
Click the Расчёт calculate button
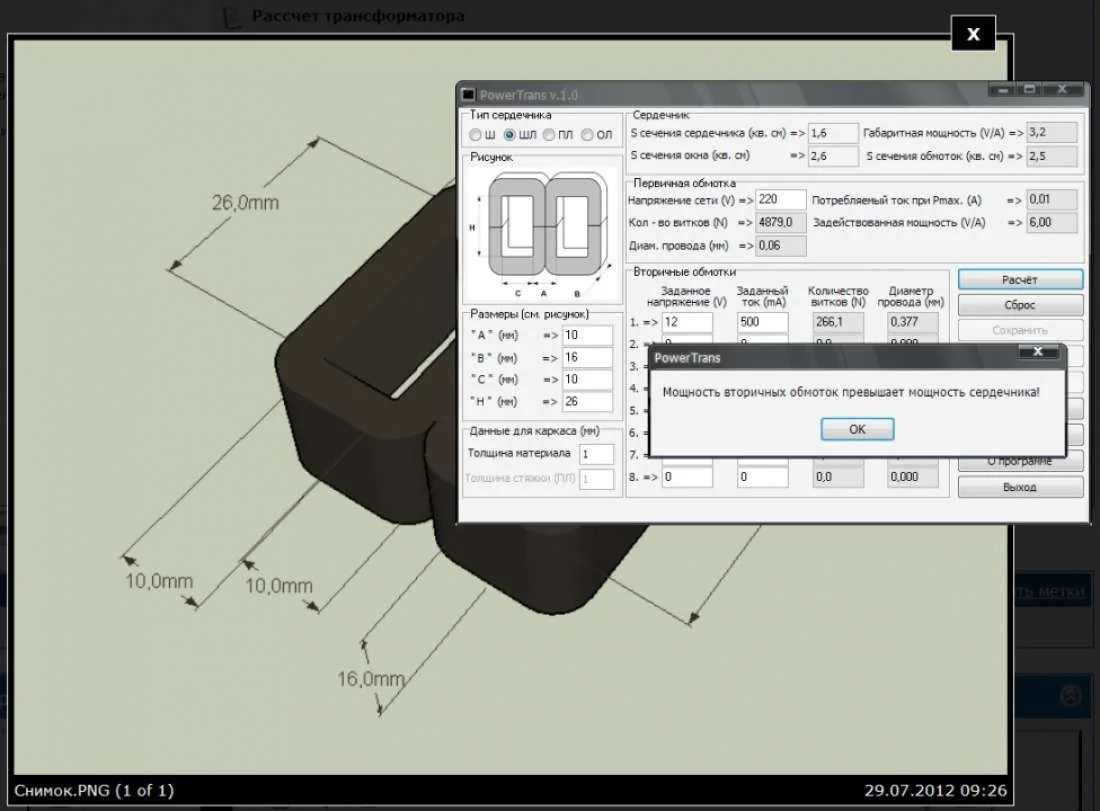point(1020,279)
